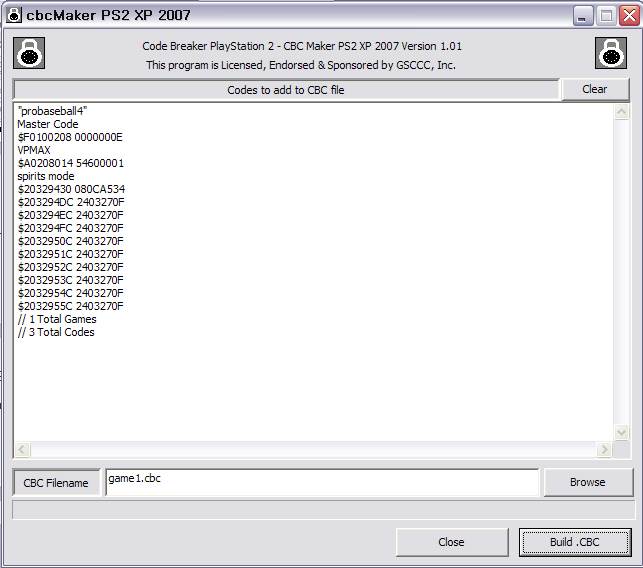
Task: Click the $2032951C 2403270F code line
Action: point(71,254)
